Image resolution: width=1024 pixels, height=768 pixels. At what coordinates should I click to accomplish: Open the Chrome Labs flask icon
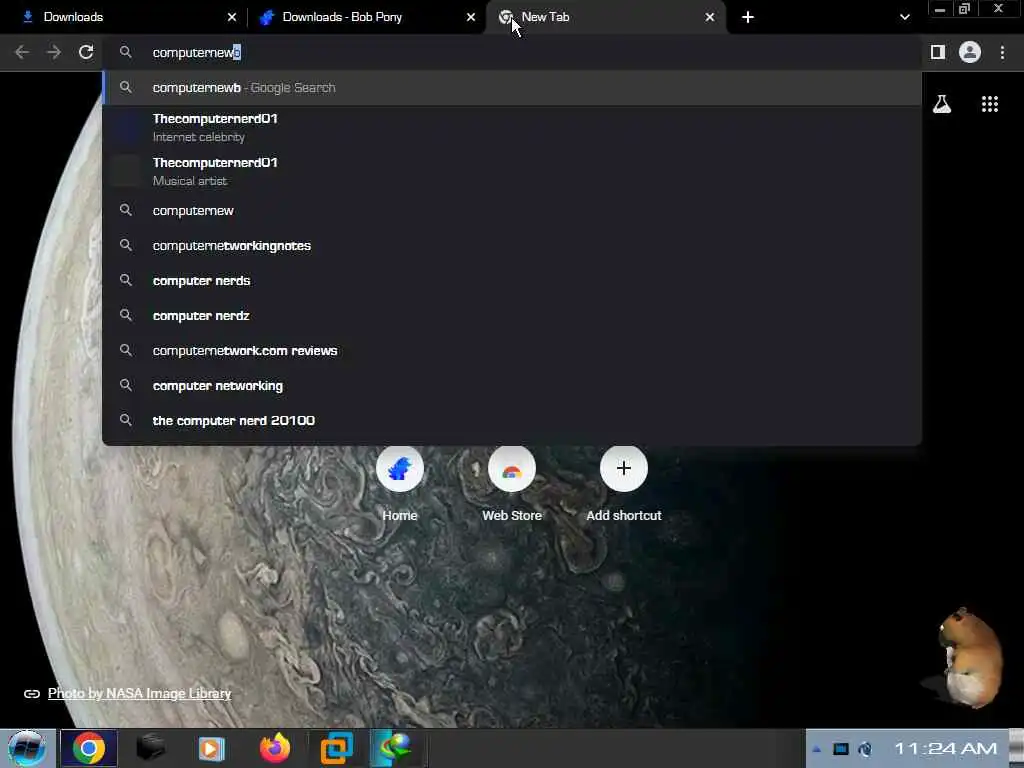[x=942, y=104]
